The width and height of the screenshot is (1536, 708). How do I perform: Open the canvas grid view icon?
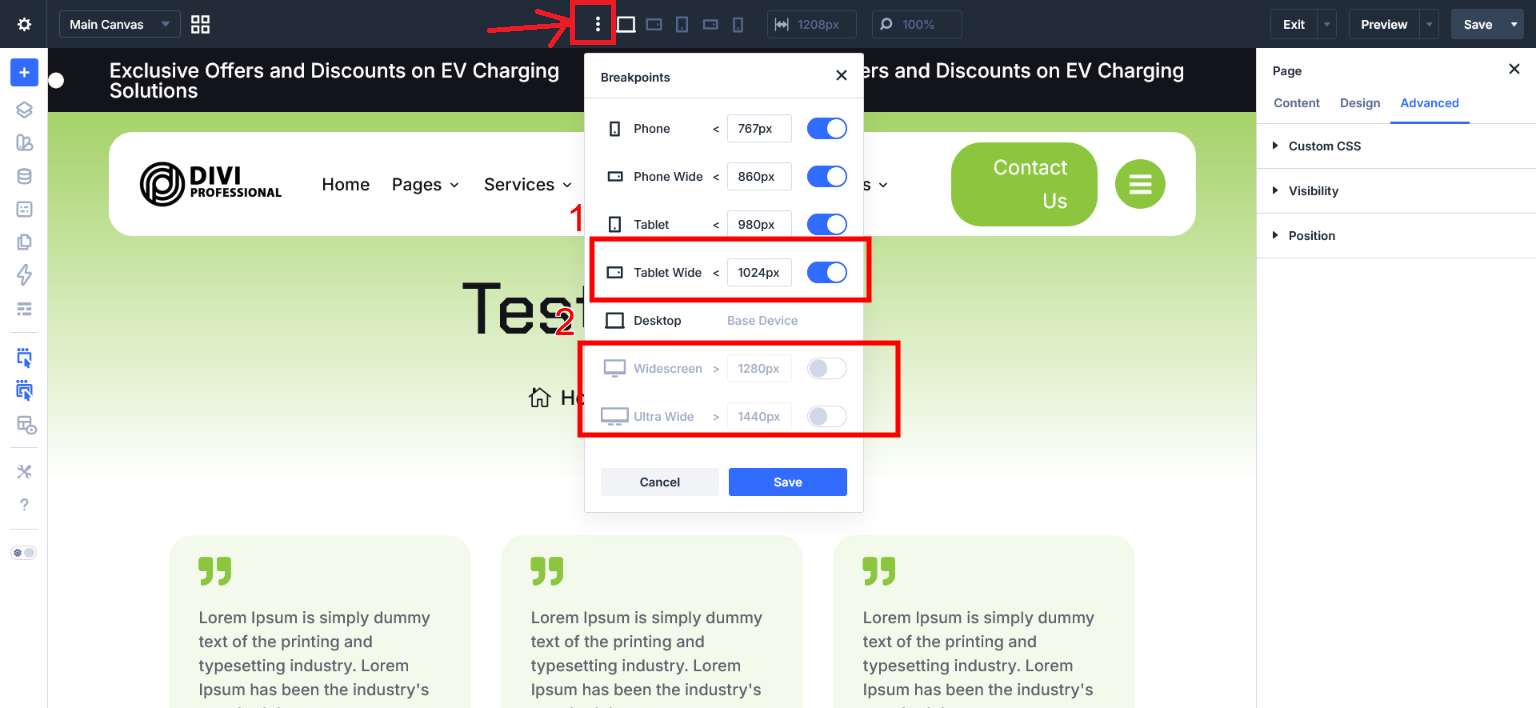pyautogui.click(x=200, y=24)
